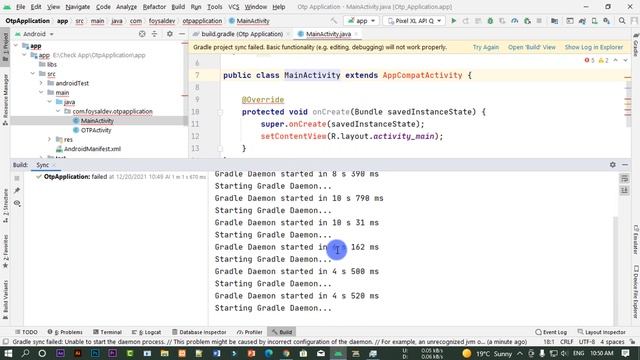Image resolution: width=640 pixels, height=360 pixels.
Task: Toggle soft-wrap icon in build output
Action: click(x=624, y=178)
